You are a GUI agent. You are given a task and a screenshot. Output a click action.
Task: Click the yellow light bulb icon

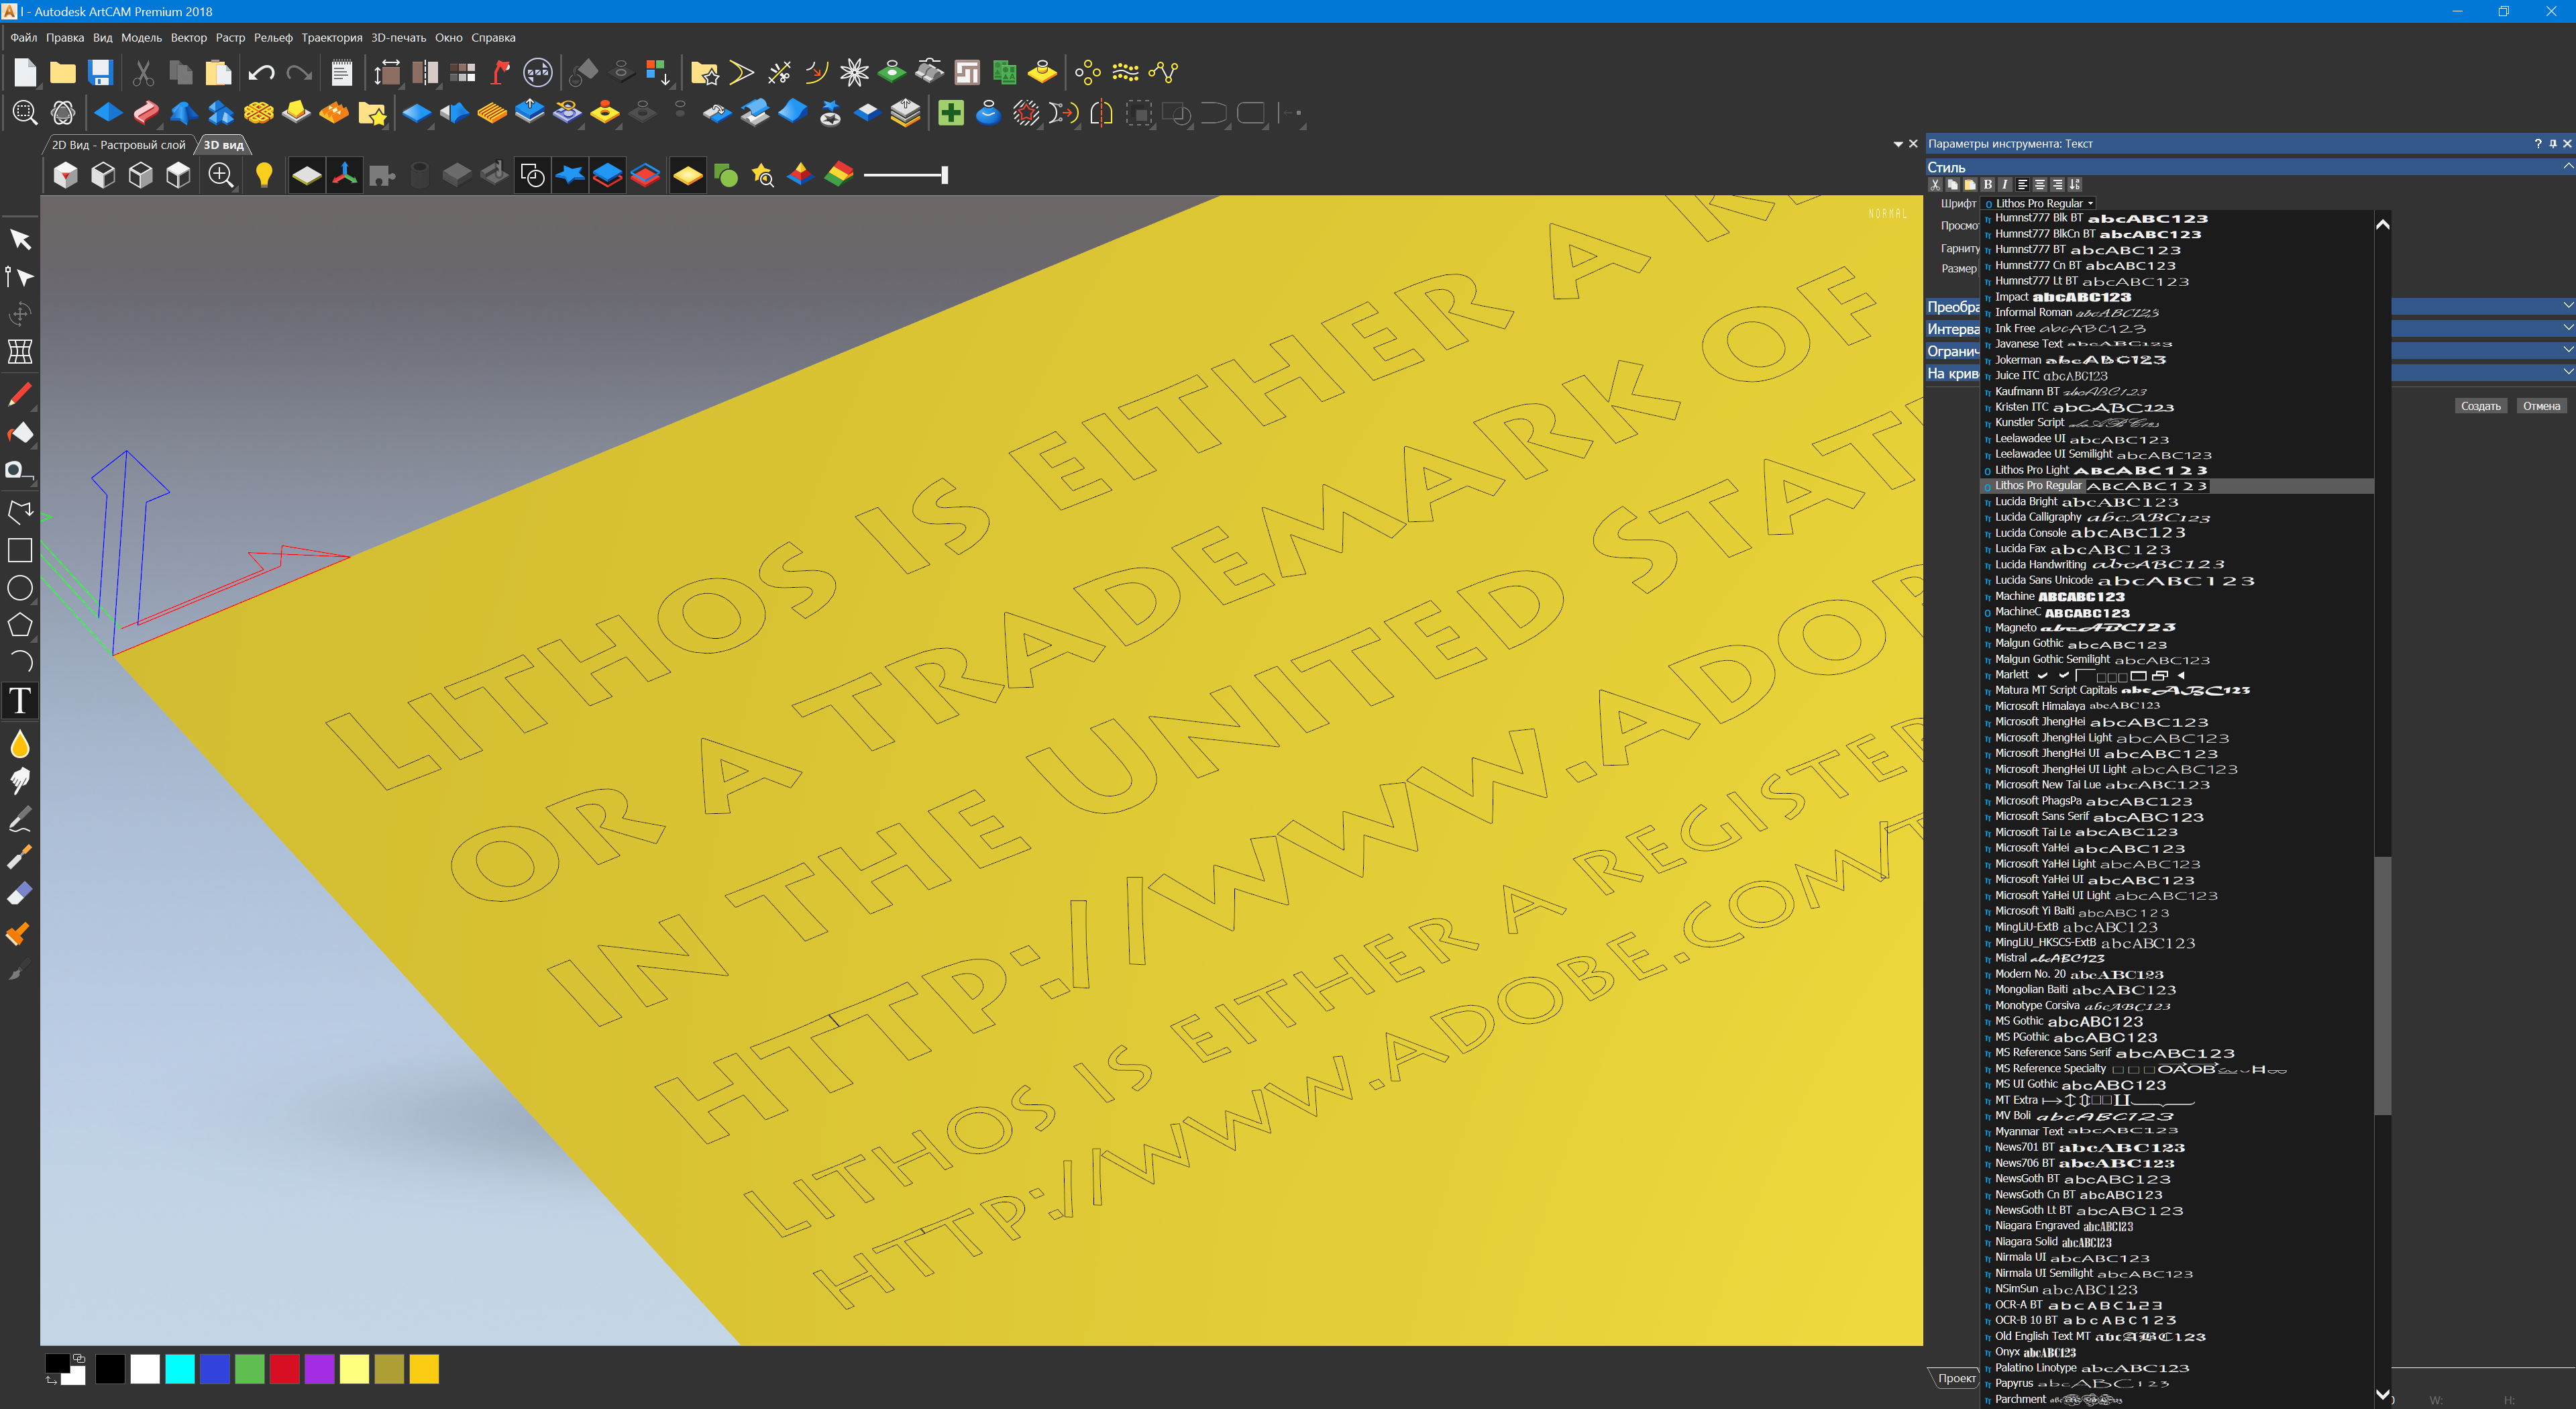[x=264, y=175]
